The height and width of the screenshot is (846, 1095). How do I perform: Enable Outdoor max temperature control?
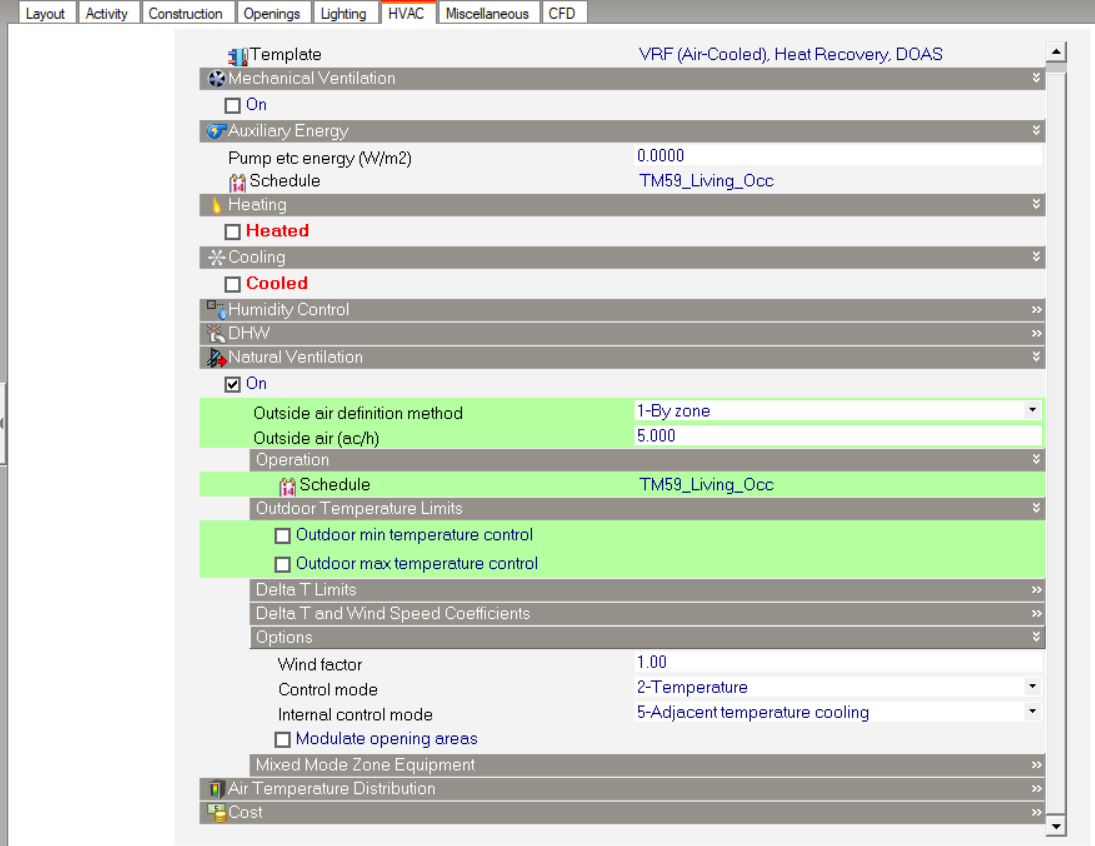[x=282, y=564]
